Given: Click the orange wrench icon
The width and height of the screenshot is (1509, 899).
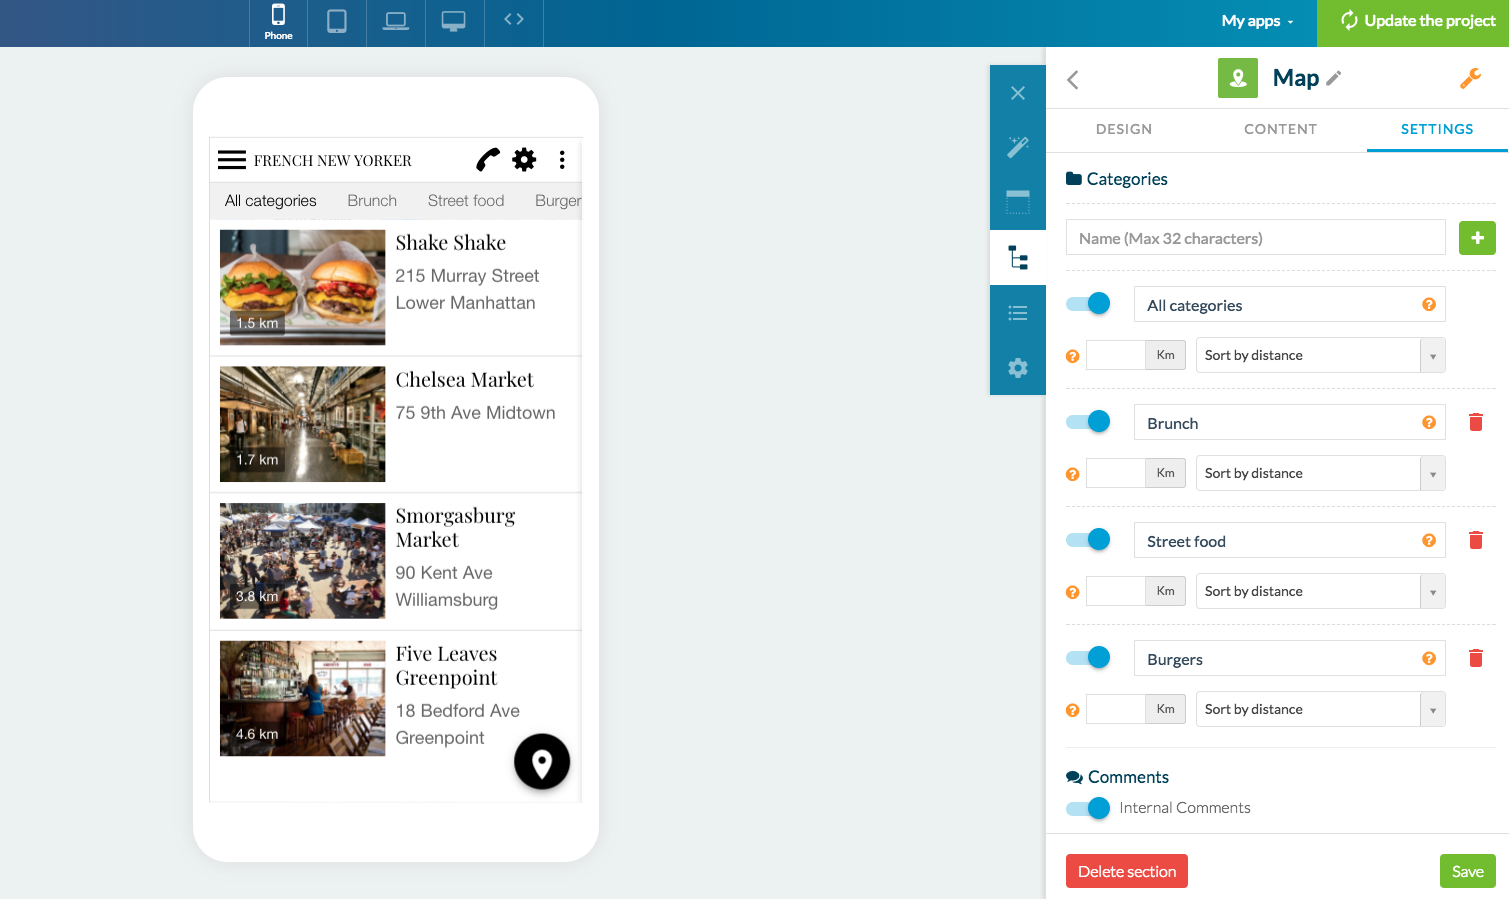Looking at the screenshot, I should [1469, 78].
